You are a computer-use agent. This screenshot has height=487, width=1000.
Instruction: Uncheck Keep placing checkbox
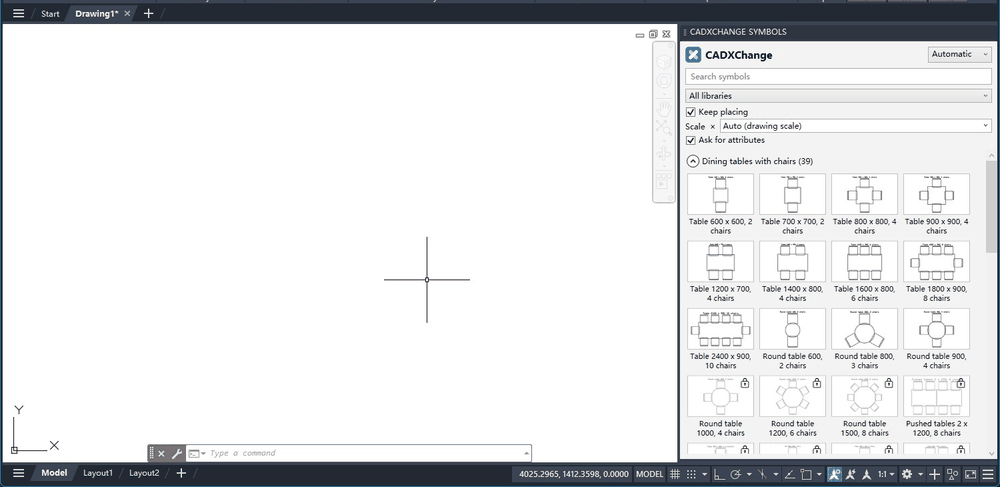[x=691, y=112]
